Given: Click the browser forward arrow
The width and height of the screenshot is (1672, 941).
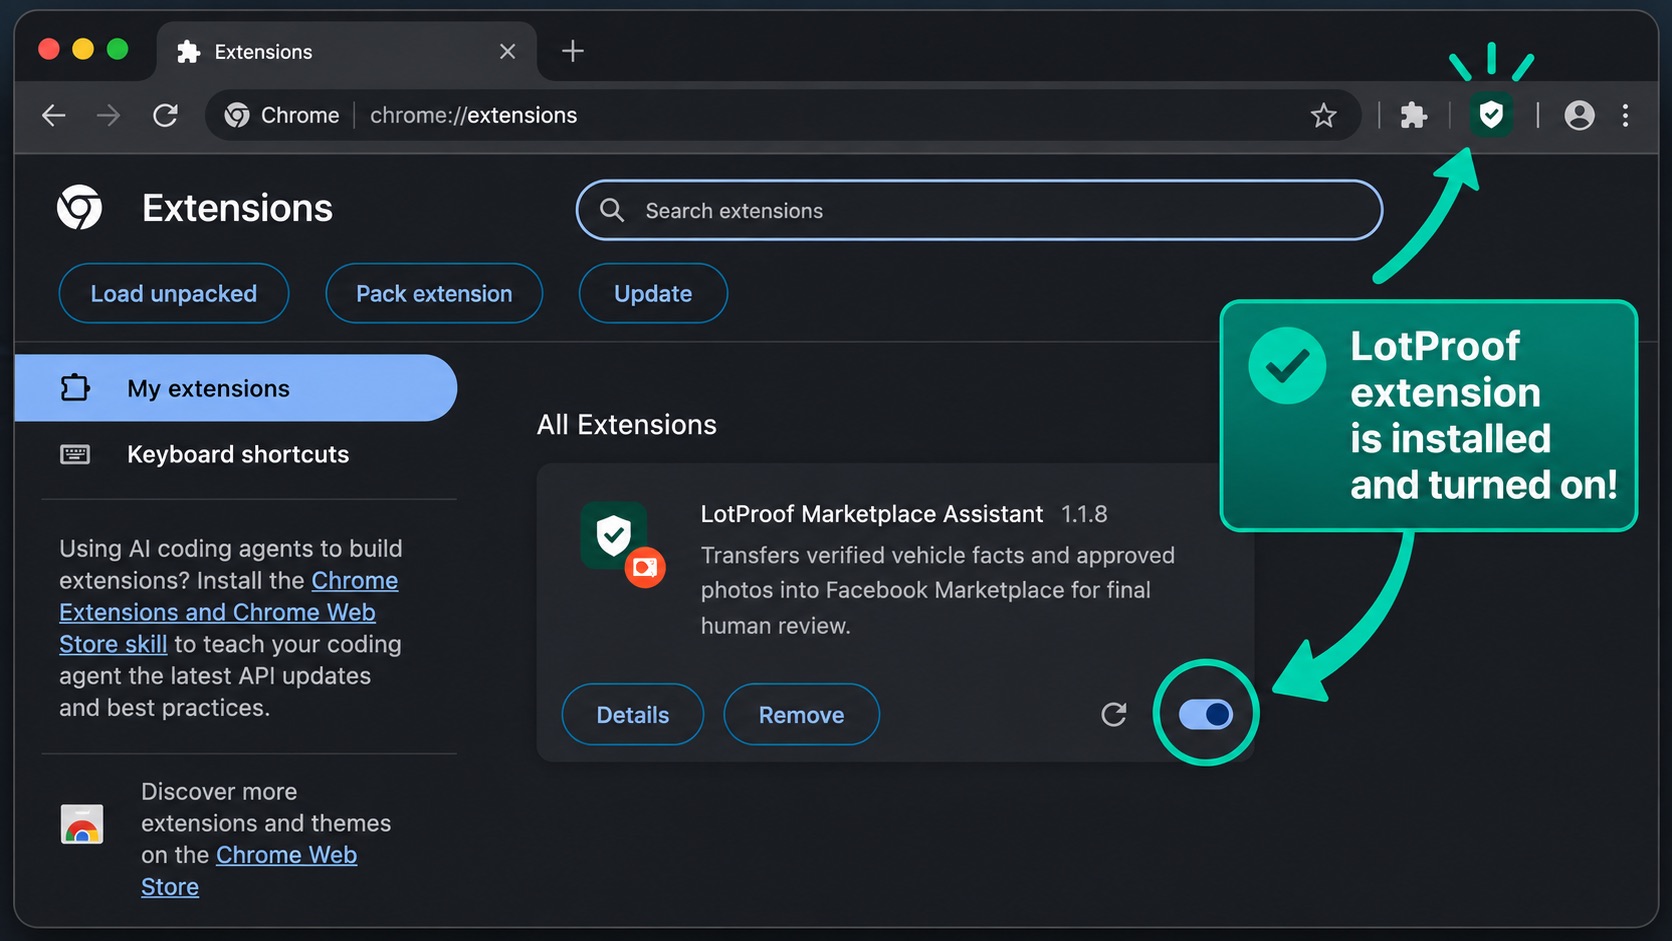Looking at the screenshot, I should (x=108, y=116).
